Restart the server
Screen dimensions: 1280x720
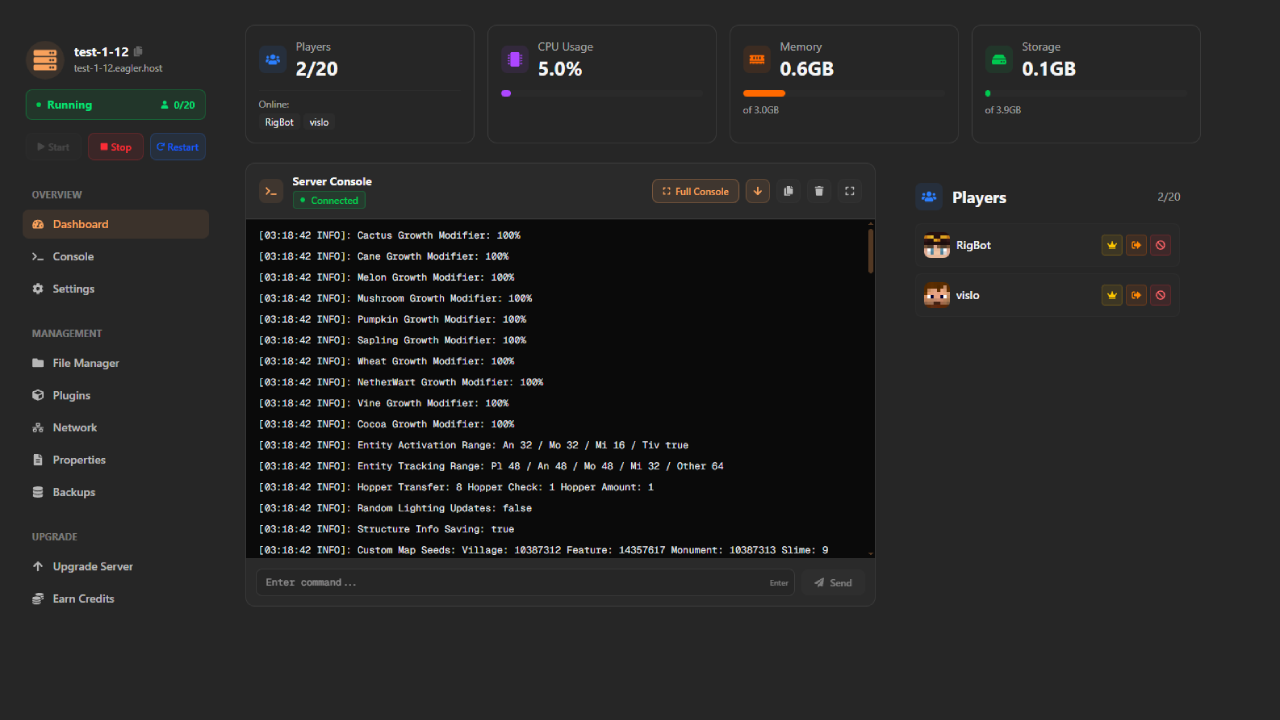177,146
